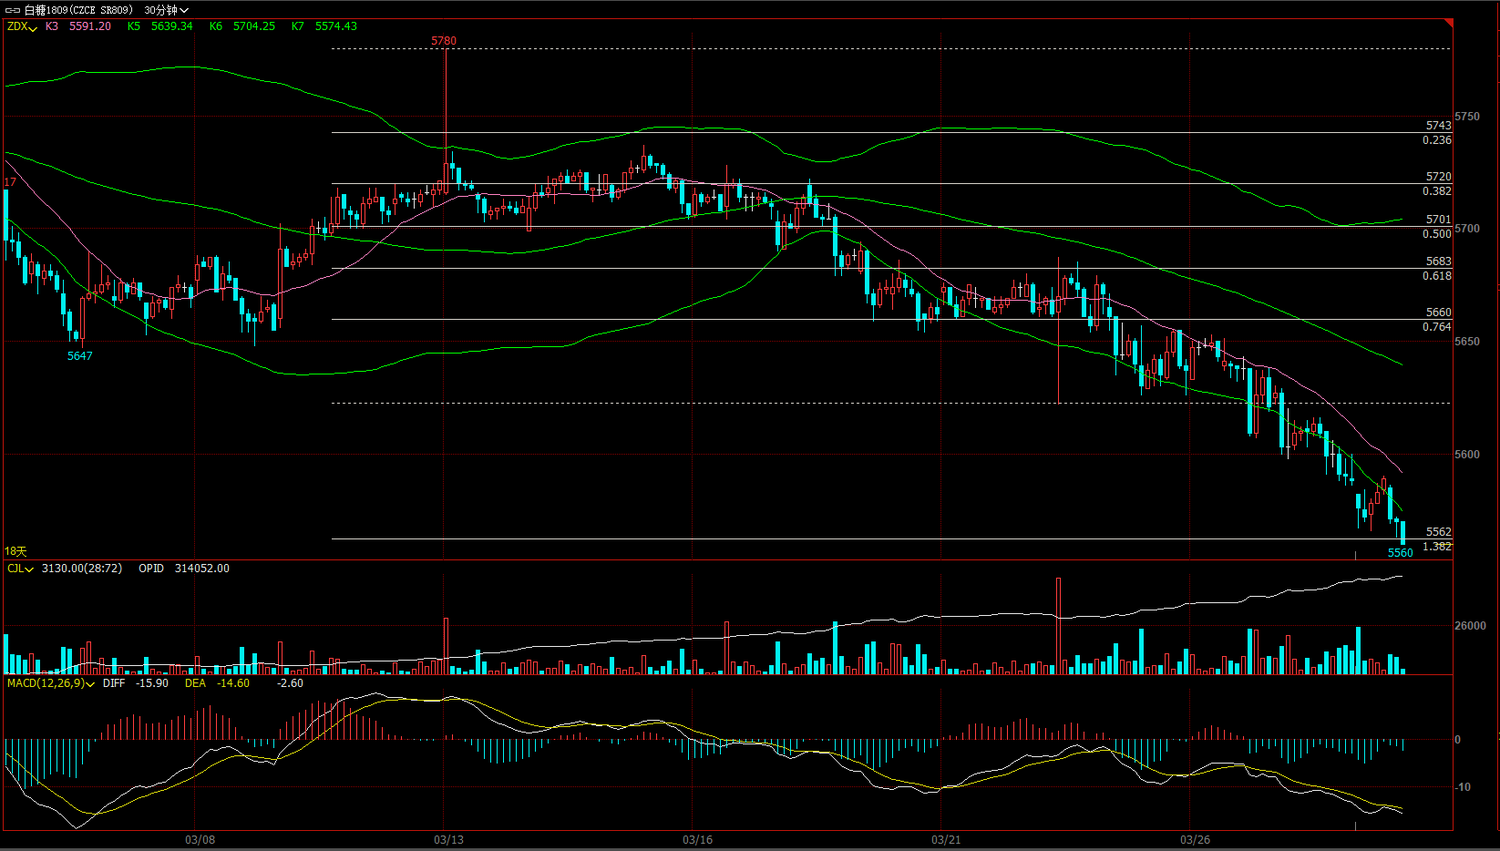Click the DIFF value -15.90
The height and width of the screenshot is (851, 1500).
tap(152, 683)
